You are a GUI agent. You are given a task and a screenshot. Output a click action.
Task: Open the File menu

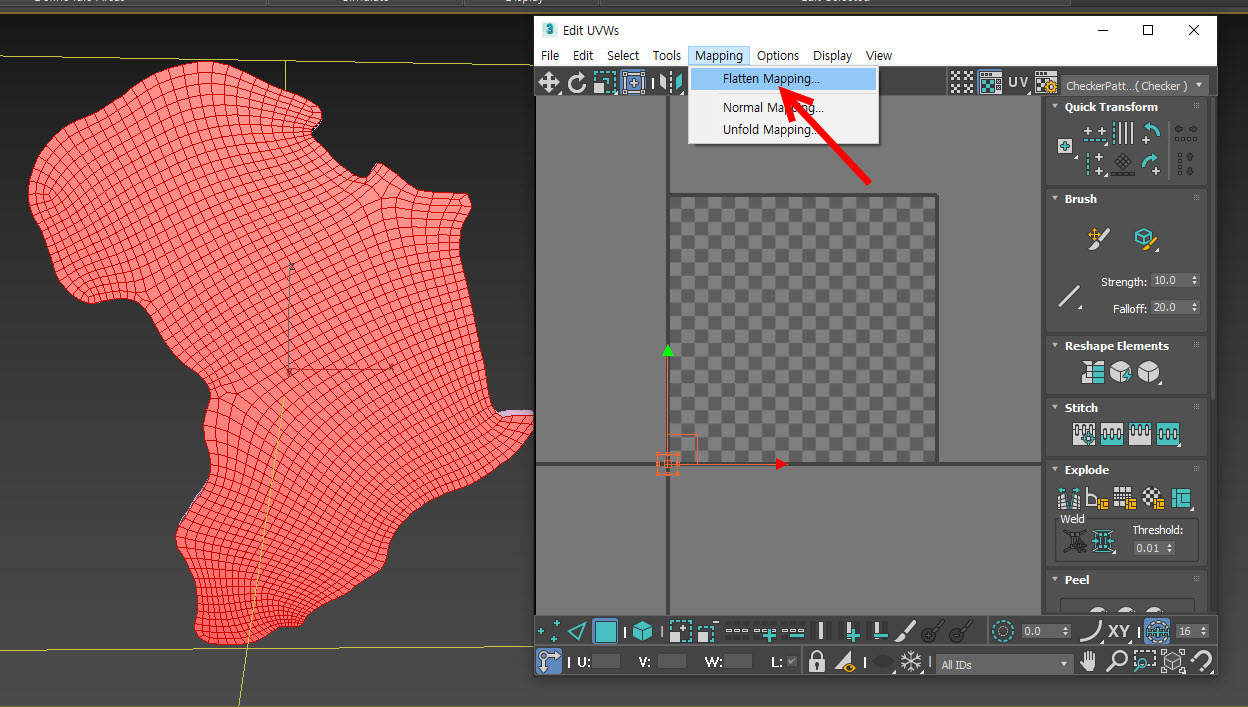point(550,56)
